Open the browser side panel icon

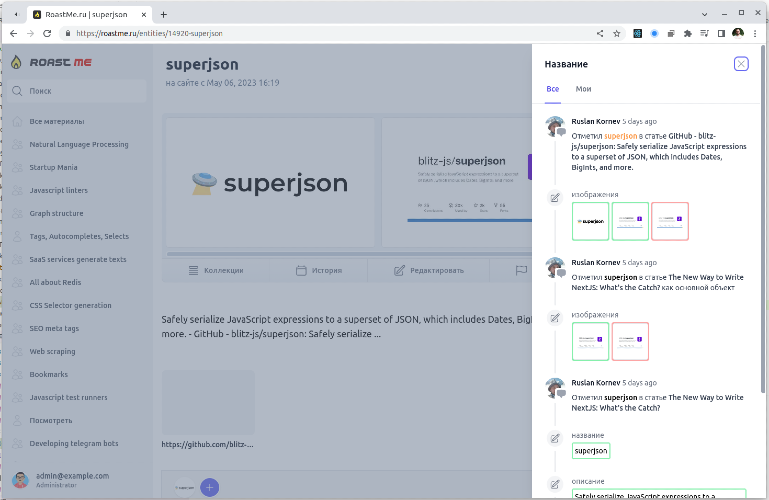pyautogui.click(x=721, y=33)
